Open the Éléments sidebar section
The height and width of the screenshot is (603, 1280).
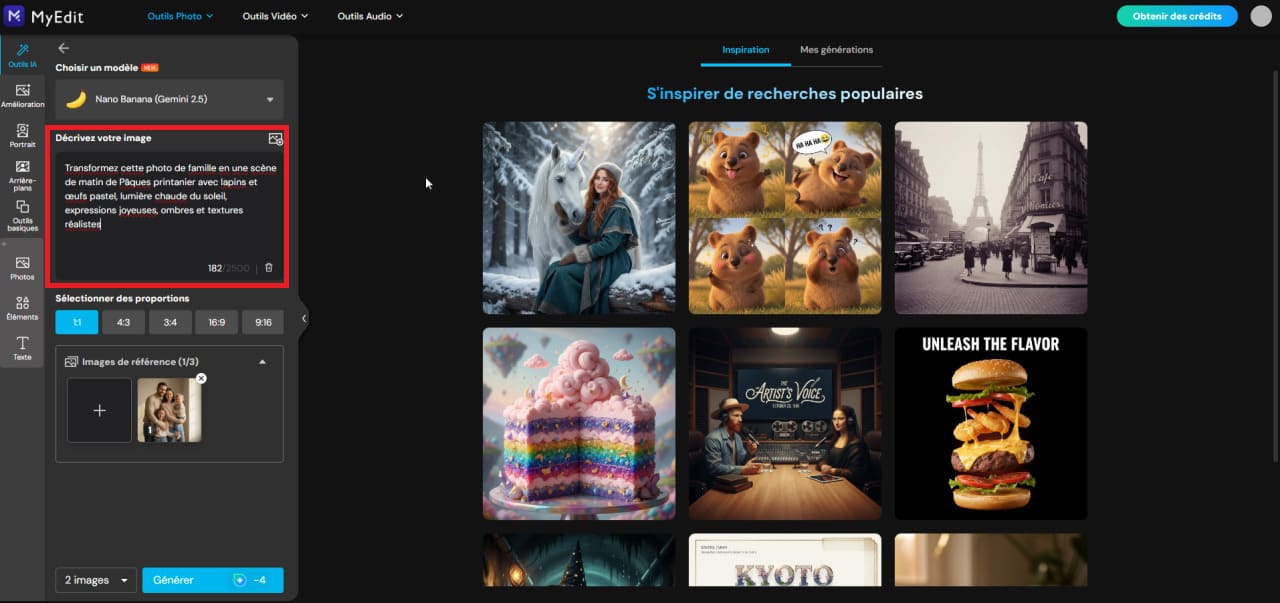(22, 308)
